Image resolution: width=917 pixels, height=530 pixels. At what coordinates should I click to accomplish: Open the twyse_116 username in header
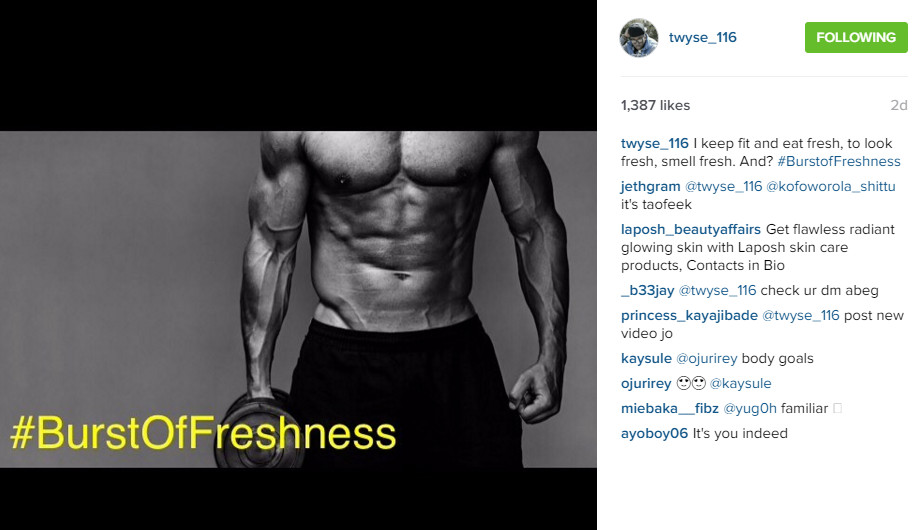(702, 37)
